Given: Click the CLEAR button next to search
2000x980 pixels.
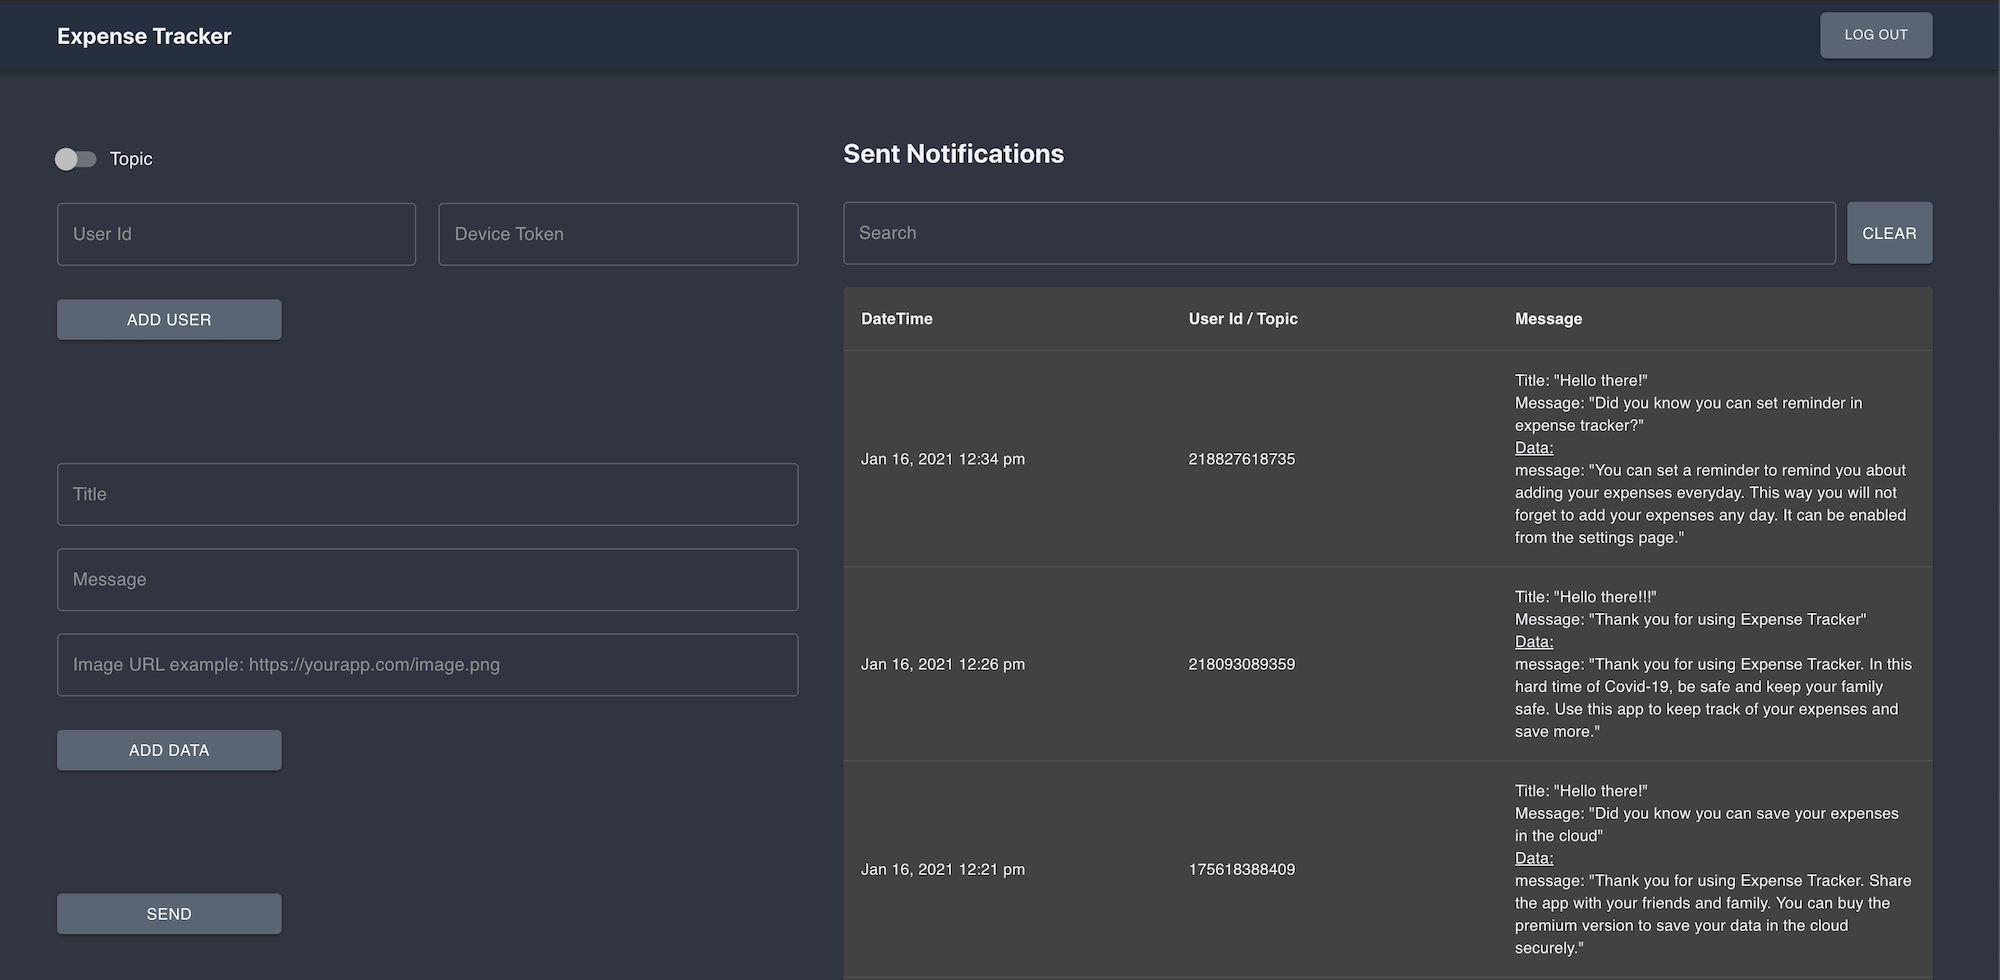Looking at the screenshot, I should [x=1889, y=232].
